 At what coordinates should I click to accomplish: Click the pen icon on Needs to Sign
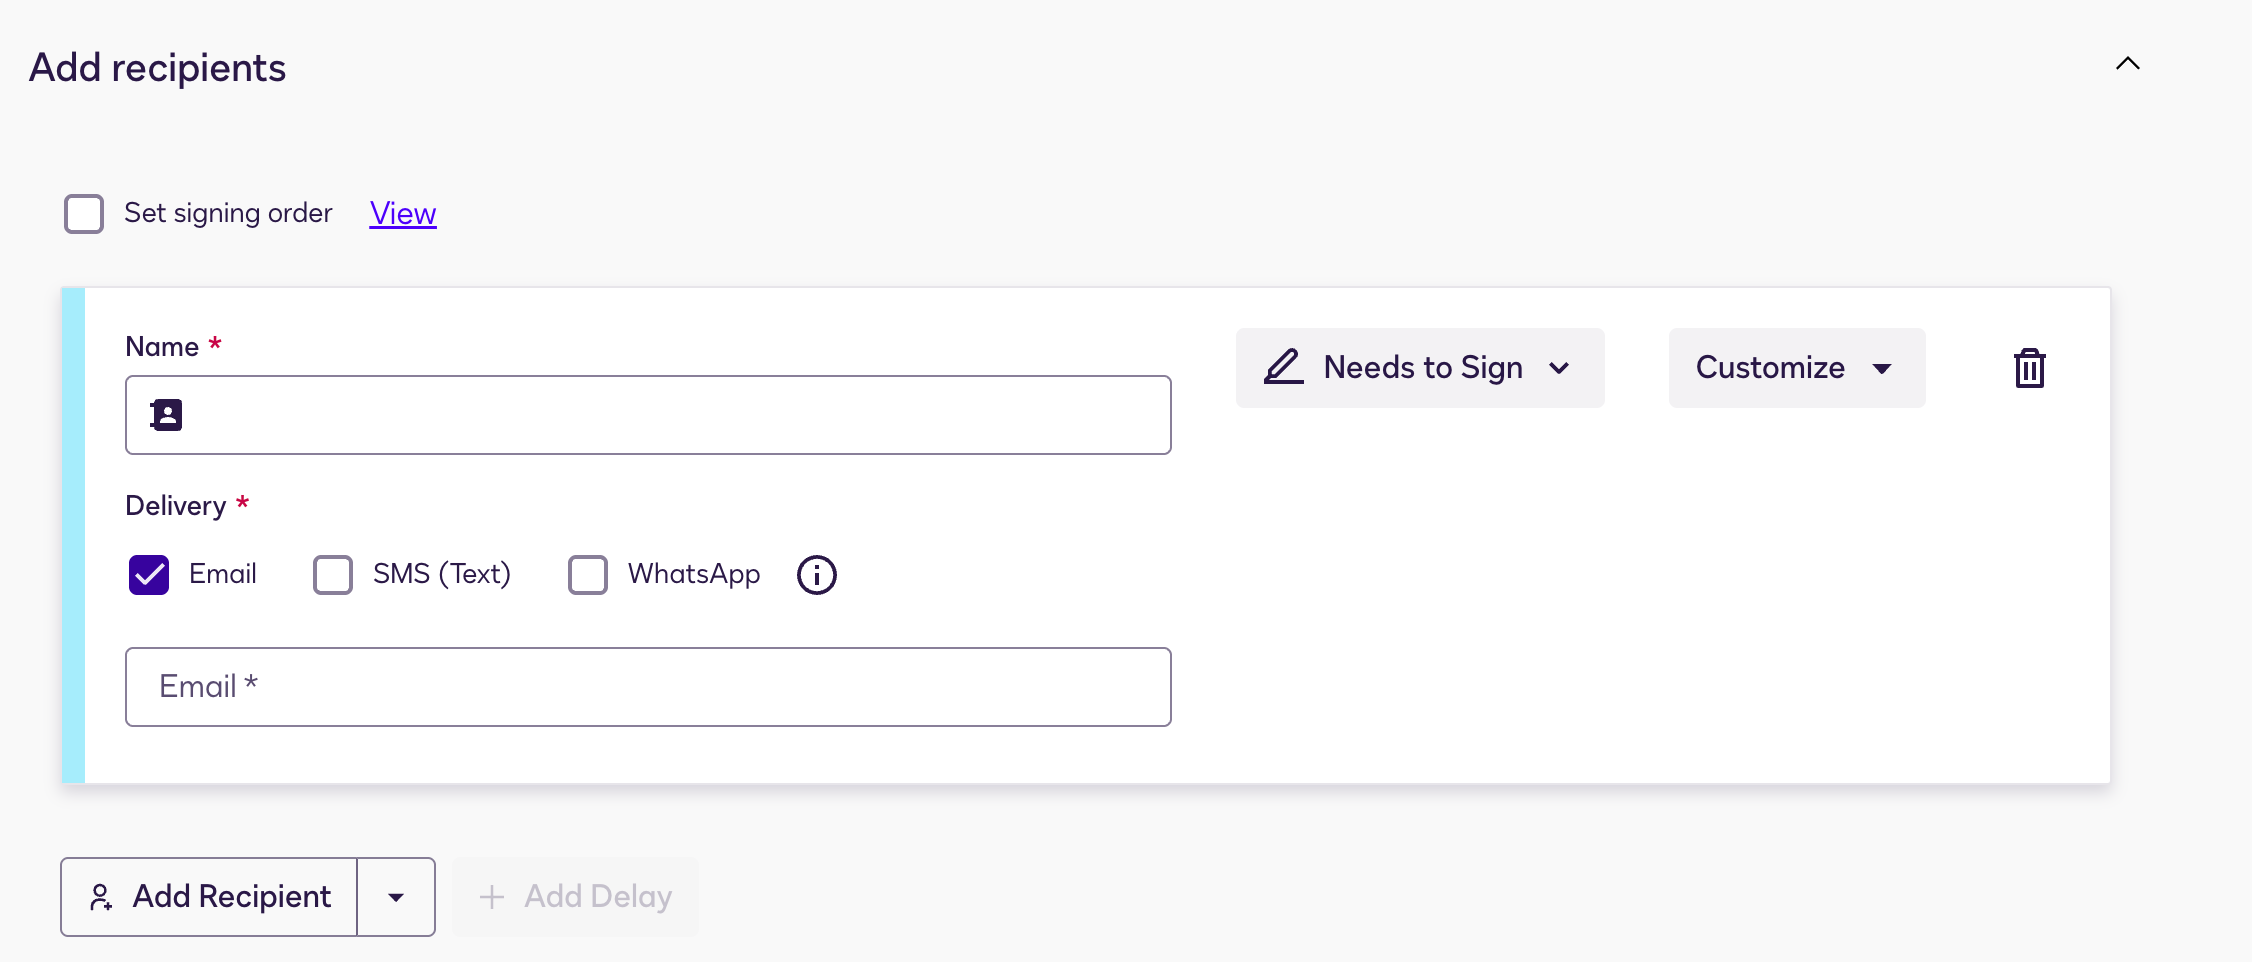(1283, 367)
